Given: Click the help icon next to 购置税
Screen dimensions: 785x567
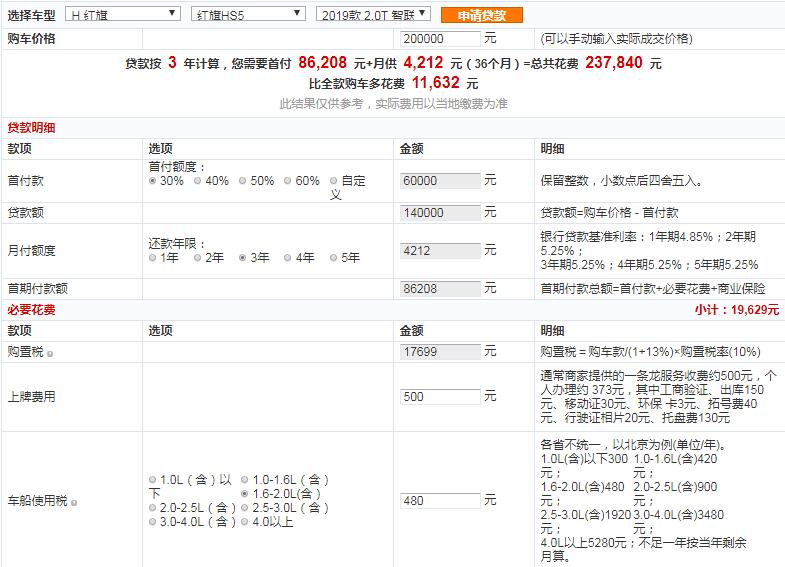Looking at the screenshot, I should click(x=50, y=354).
